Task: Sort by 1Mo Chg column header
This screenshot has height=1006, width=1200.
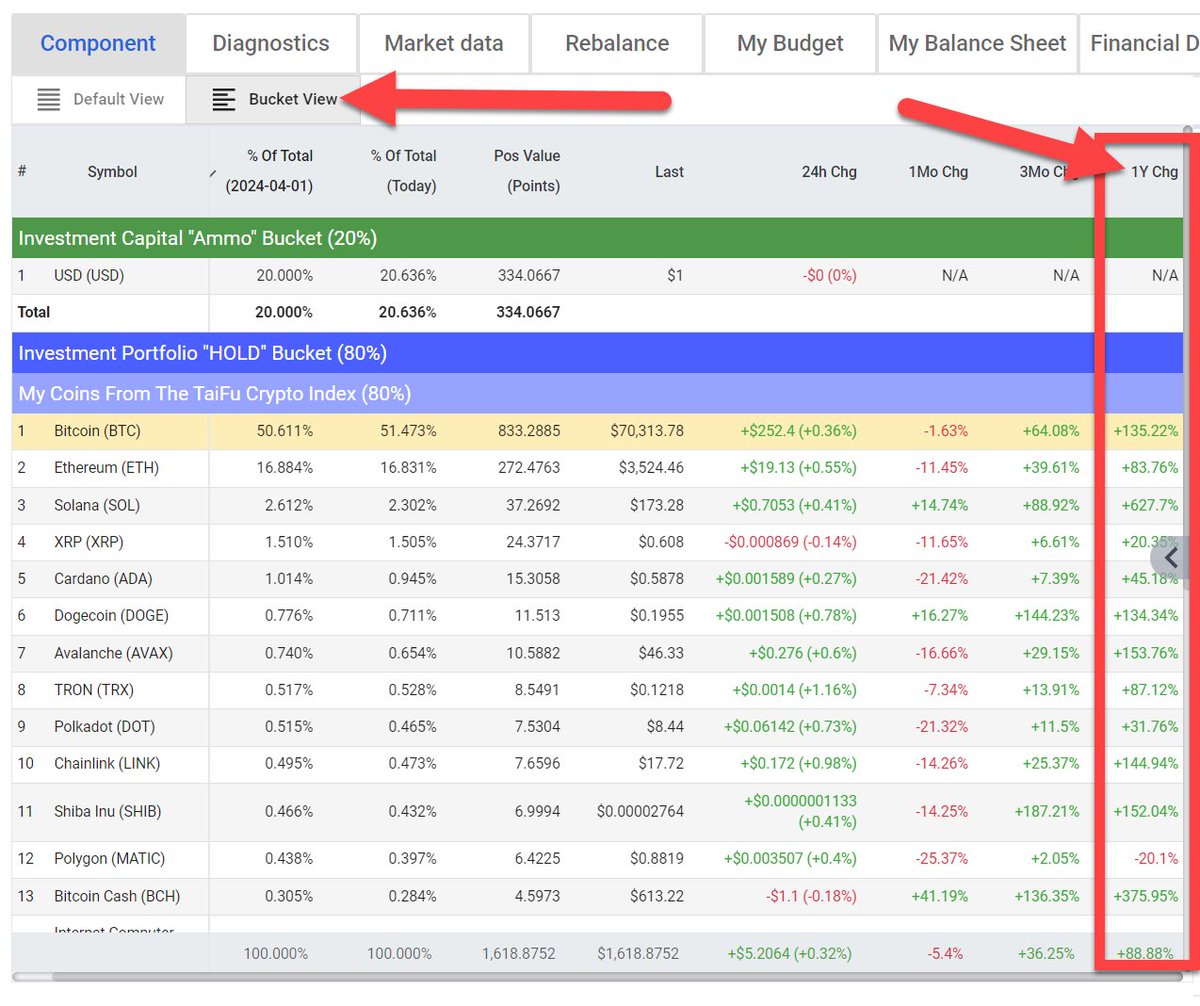Action: pos(938,172)
